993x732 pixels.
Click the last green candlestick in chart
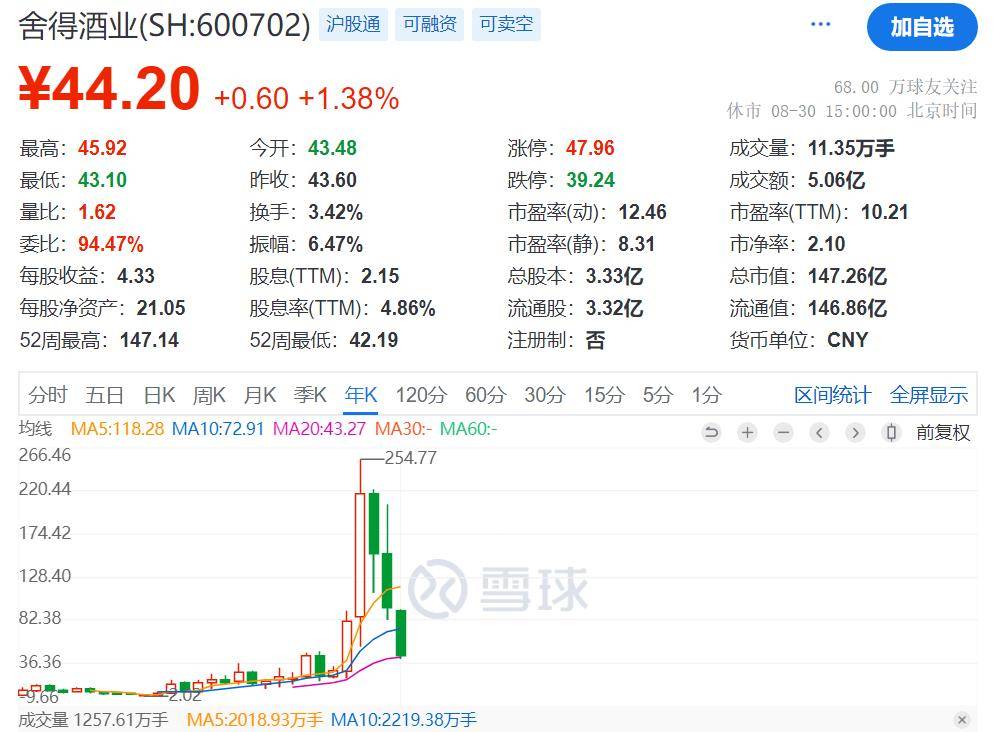click(x=401, y=633)
